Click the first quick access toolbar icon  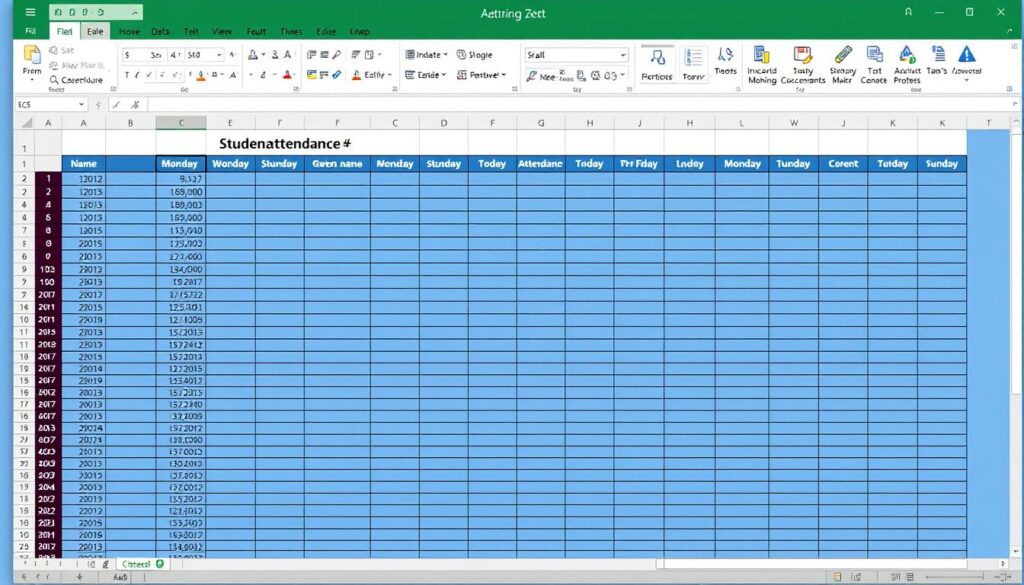tap(58, 12)
